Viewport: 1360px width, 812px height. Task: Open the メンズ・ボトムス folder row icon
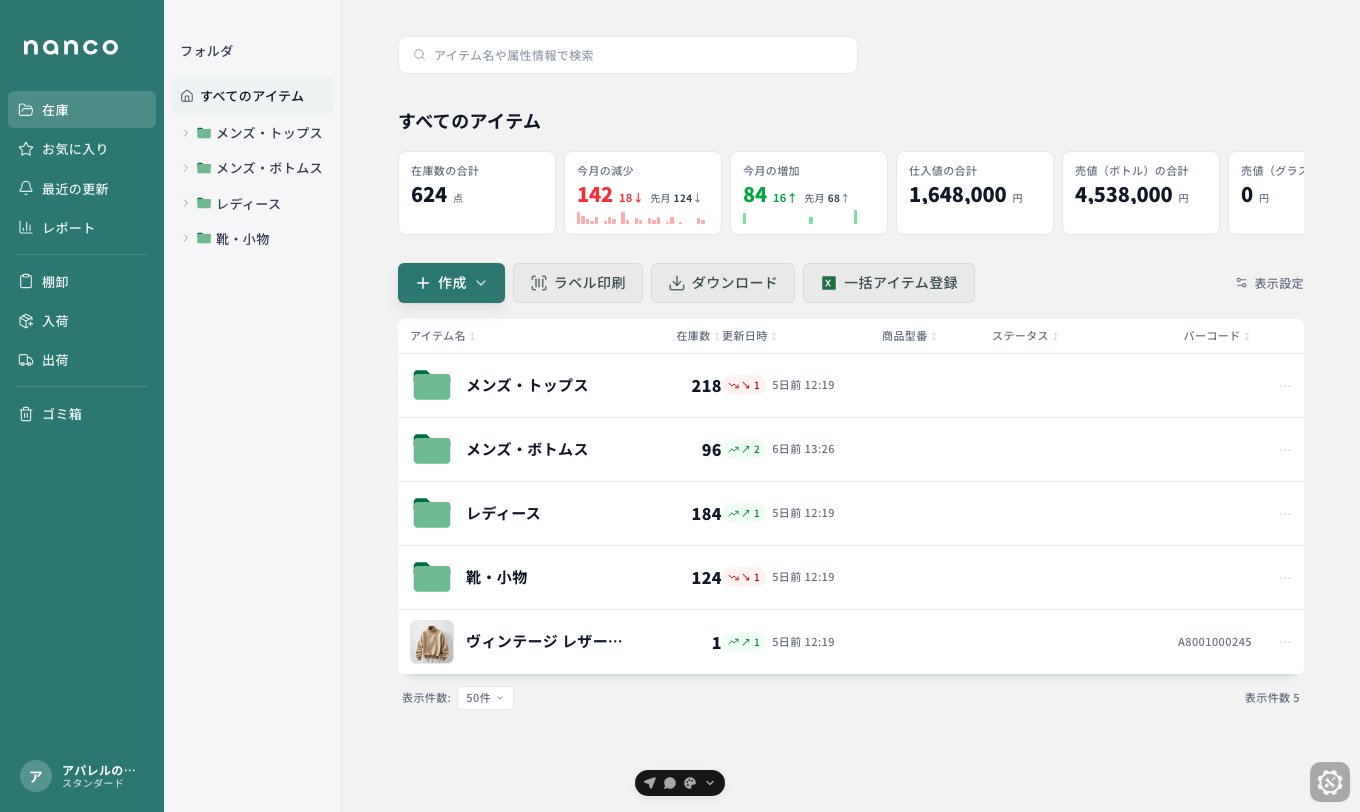432,449
